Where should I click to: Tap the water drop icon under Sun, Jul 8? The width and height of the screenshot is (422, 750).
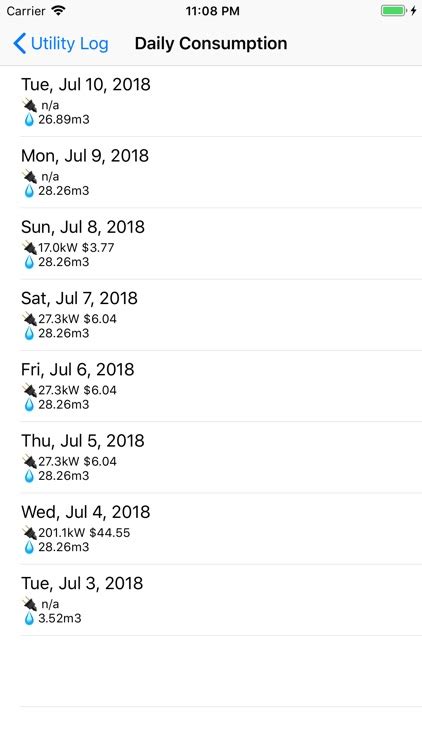tap(29, 262)
